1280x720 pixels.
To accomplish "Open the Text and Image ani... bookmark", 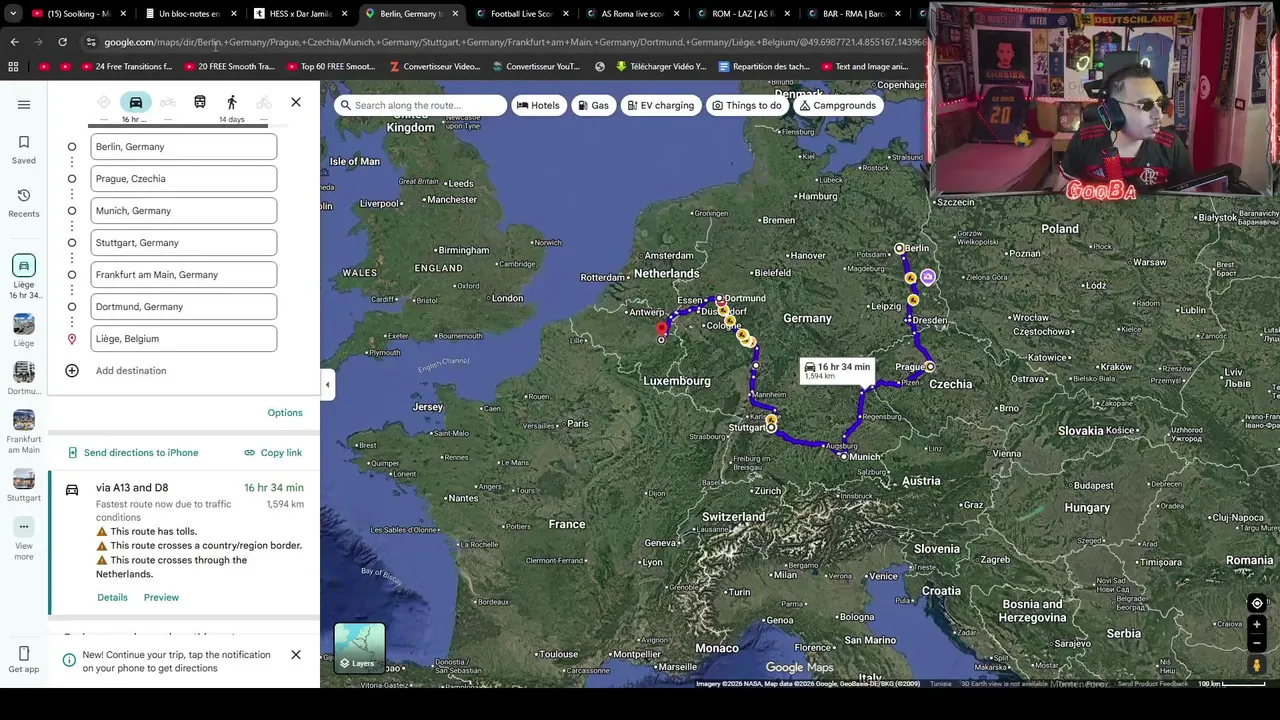I will pyautogui.click(x=864, y=67).
